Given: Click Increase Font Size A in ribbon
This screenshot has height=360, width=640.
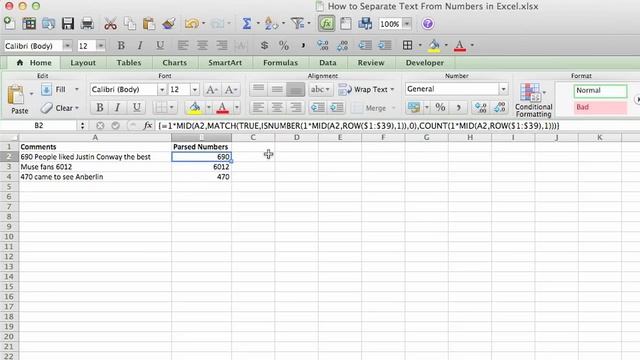Looking at the screenshot, I should coord(211,89).
